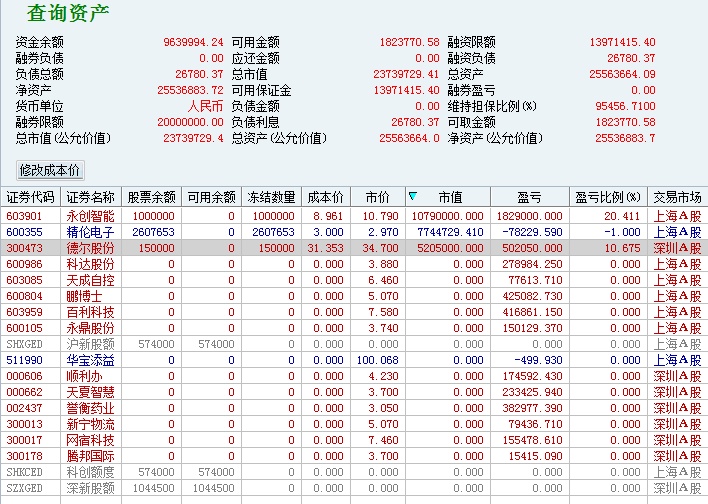The image size is (708, 504).
Task: Click the sort arrow icon beside 市值
Action: coord(412,196)
